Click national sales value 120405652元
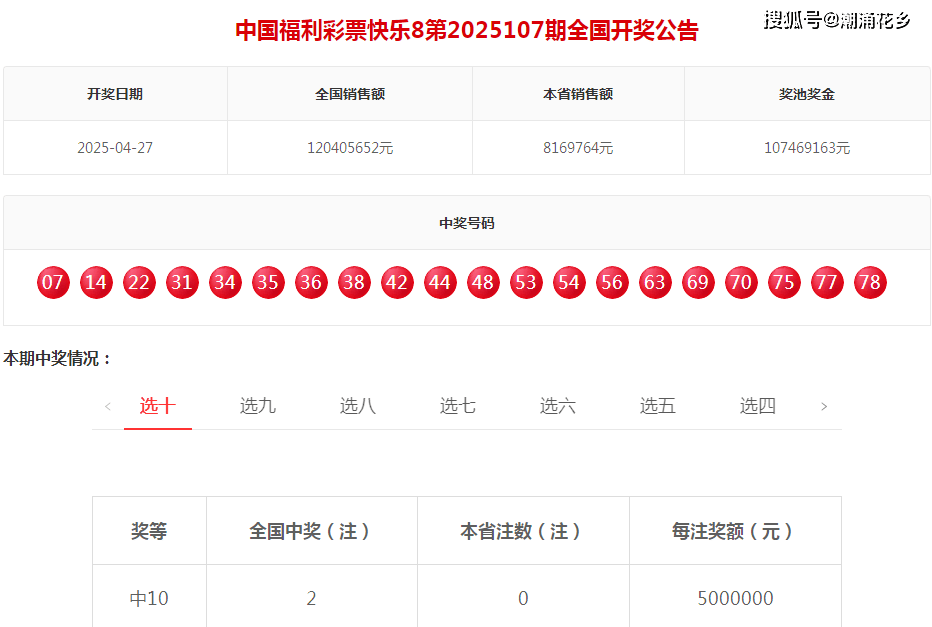This screenshot has height=627, width=932. click(350, 148)
